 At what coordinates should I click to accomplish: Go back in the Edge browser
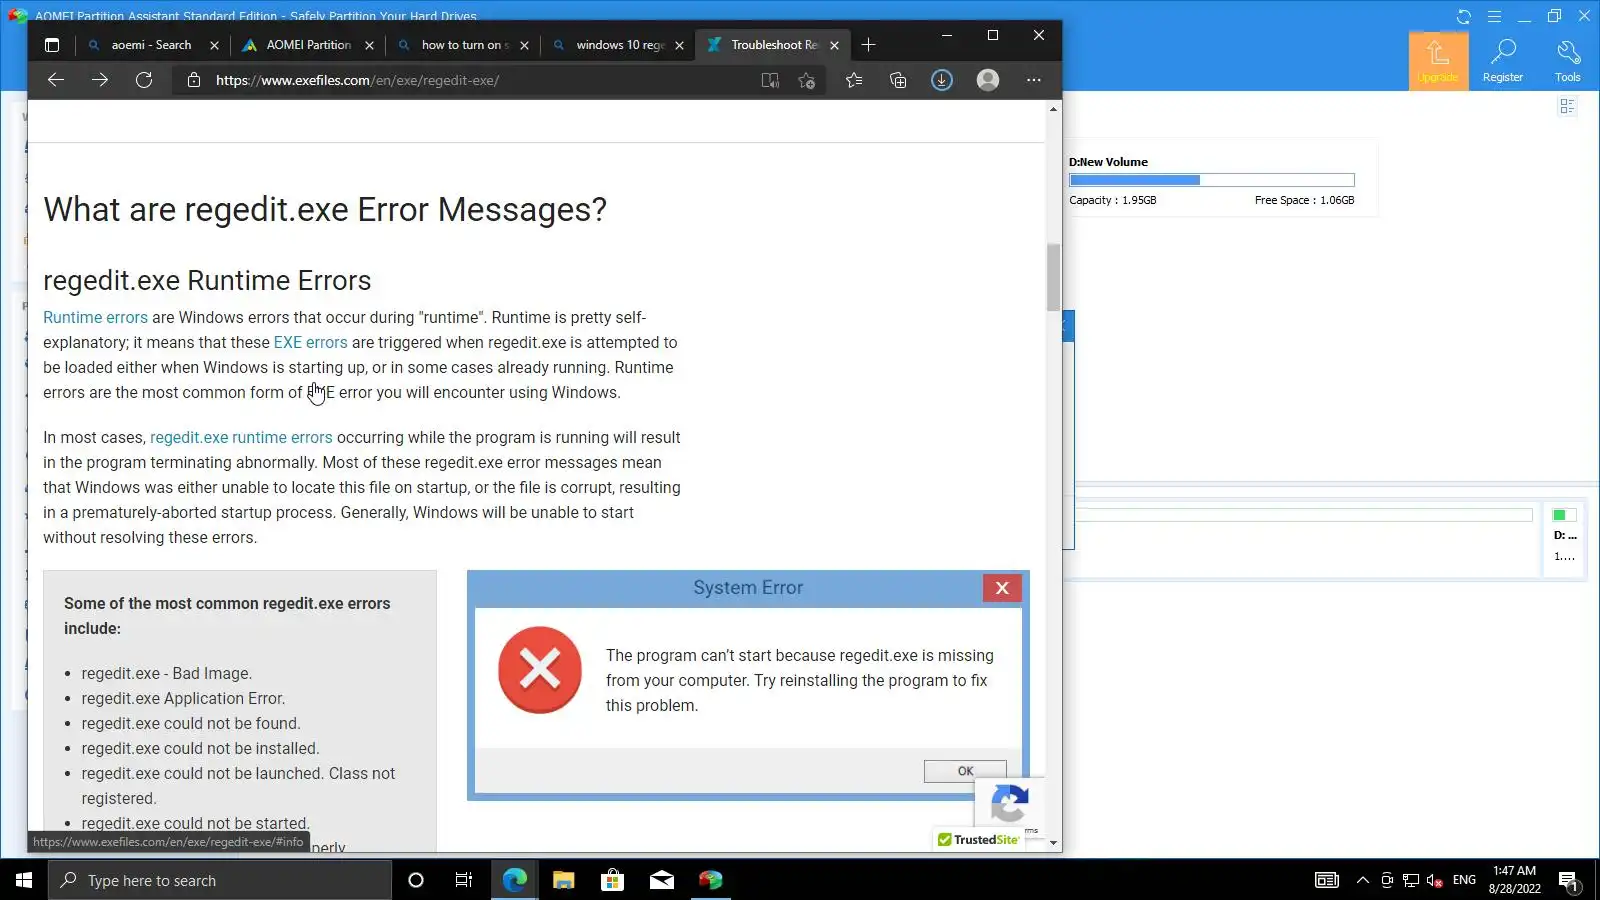56,80
